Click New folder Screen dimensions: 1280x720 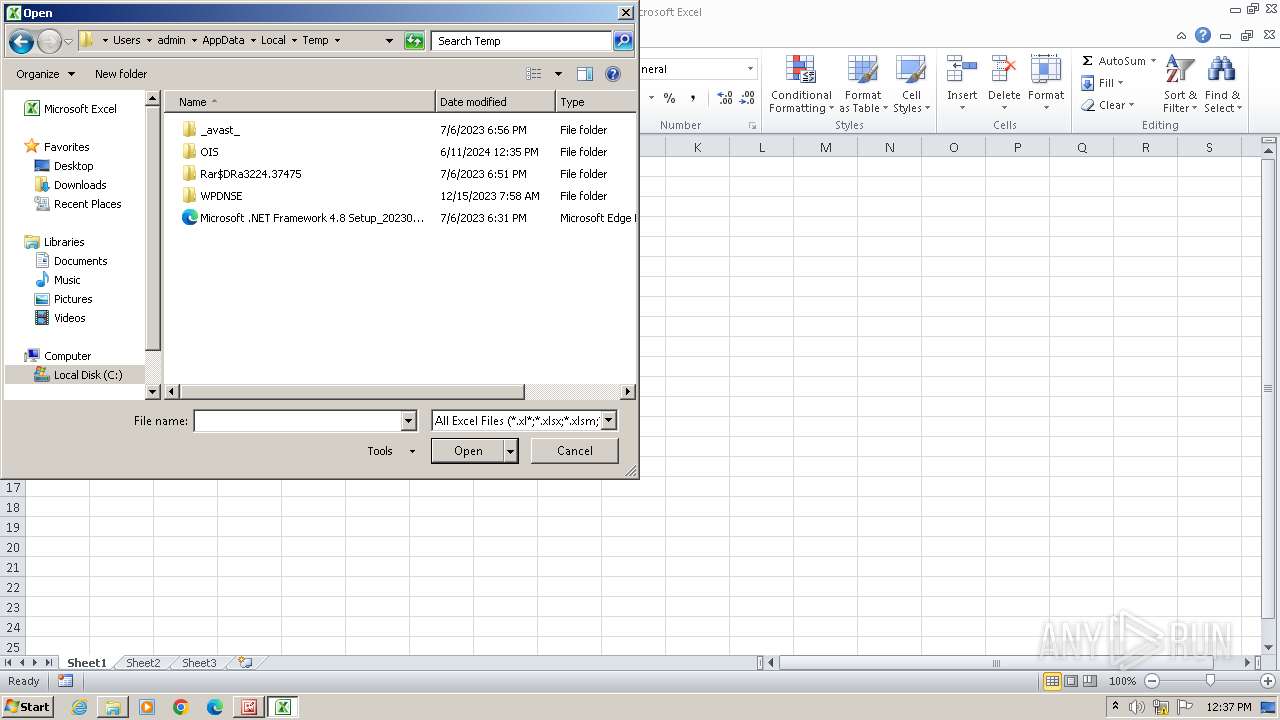coord(121,74)
